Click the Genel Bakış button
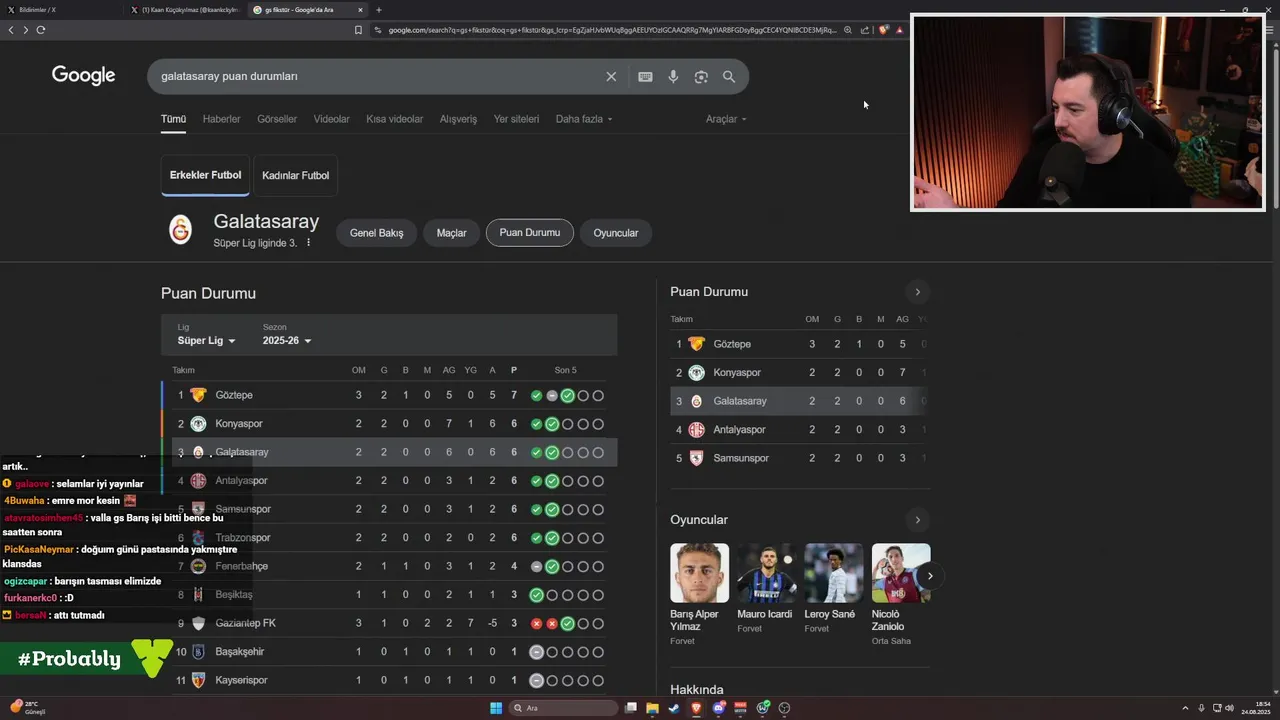This screenshot has width=1280, height=720. 377,233
